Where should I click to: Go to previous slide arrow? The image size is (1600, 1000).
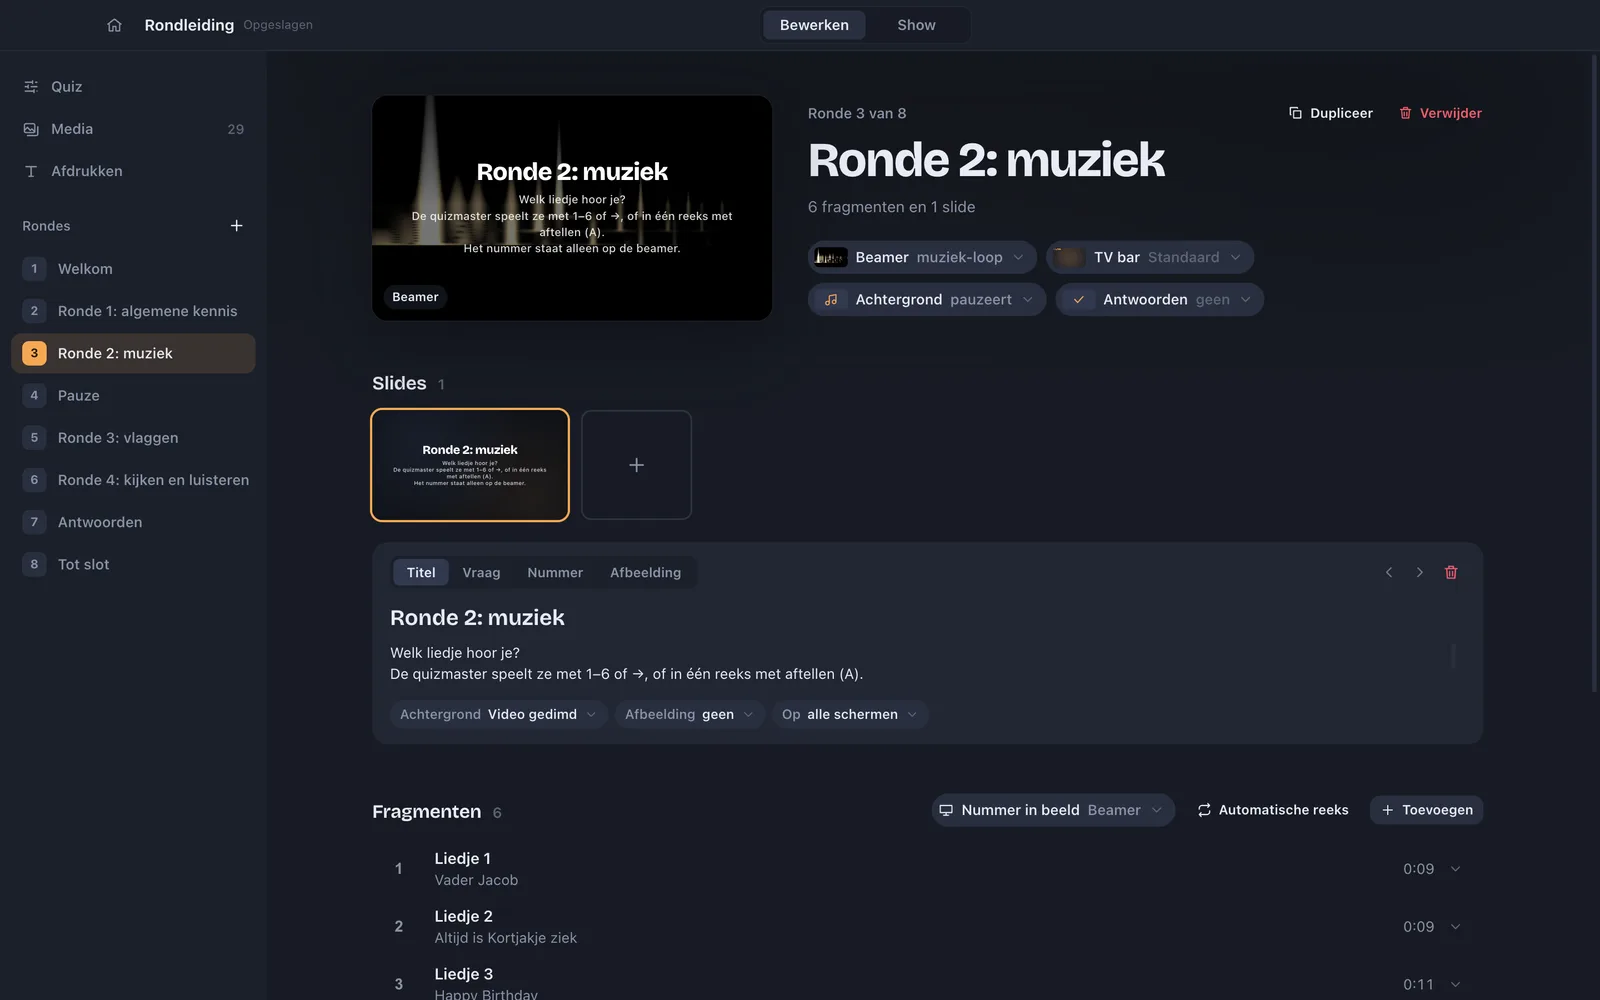point(1389,572)
